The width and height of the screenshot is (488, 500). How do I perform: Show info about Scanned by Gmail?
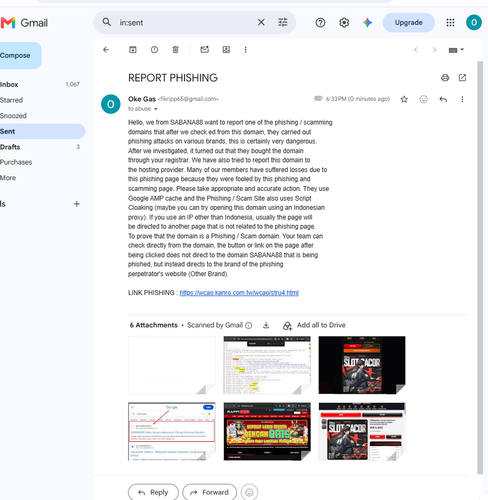249,325
